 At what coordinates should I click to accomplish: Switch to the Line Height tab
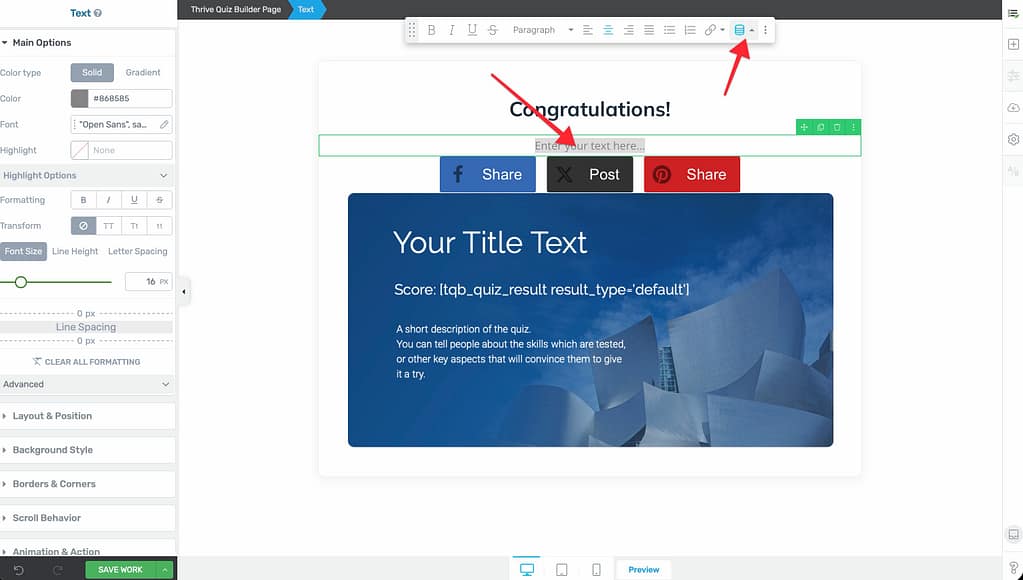(75, 252)
